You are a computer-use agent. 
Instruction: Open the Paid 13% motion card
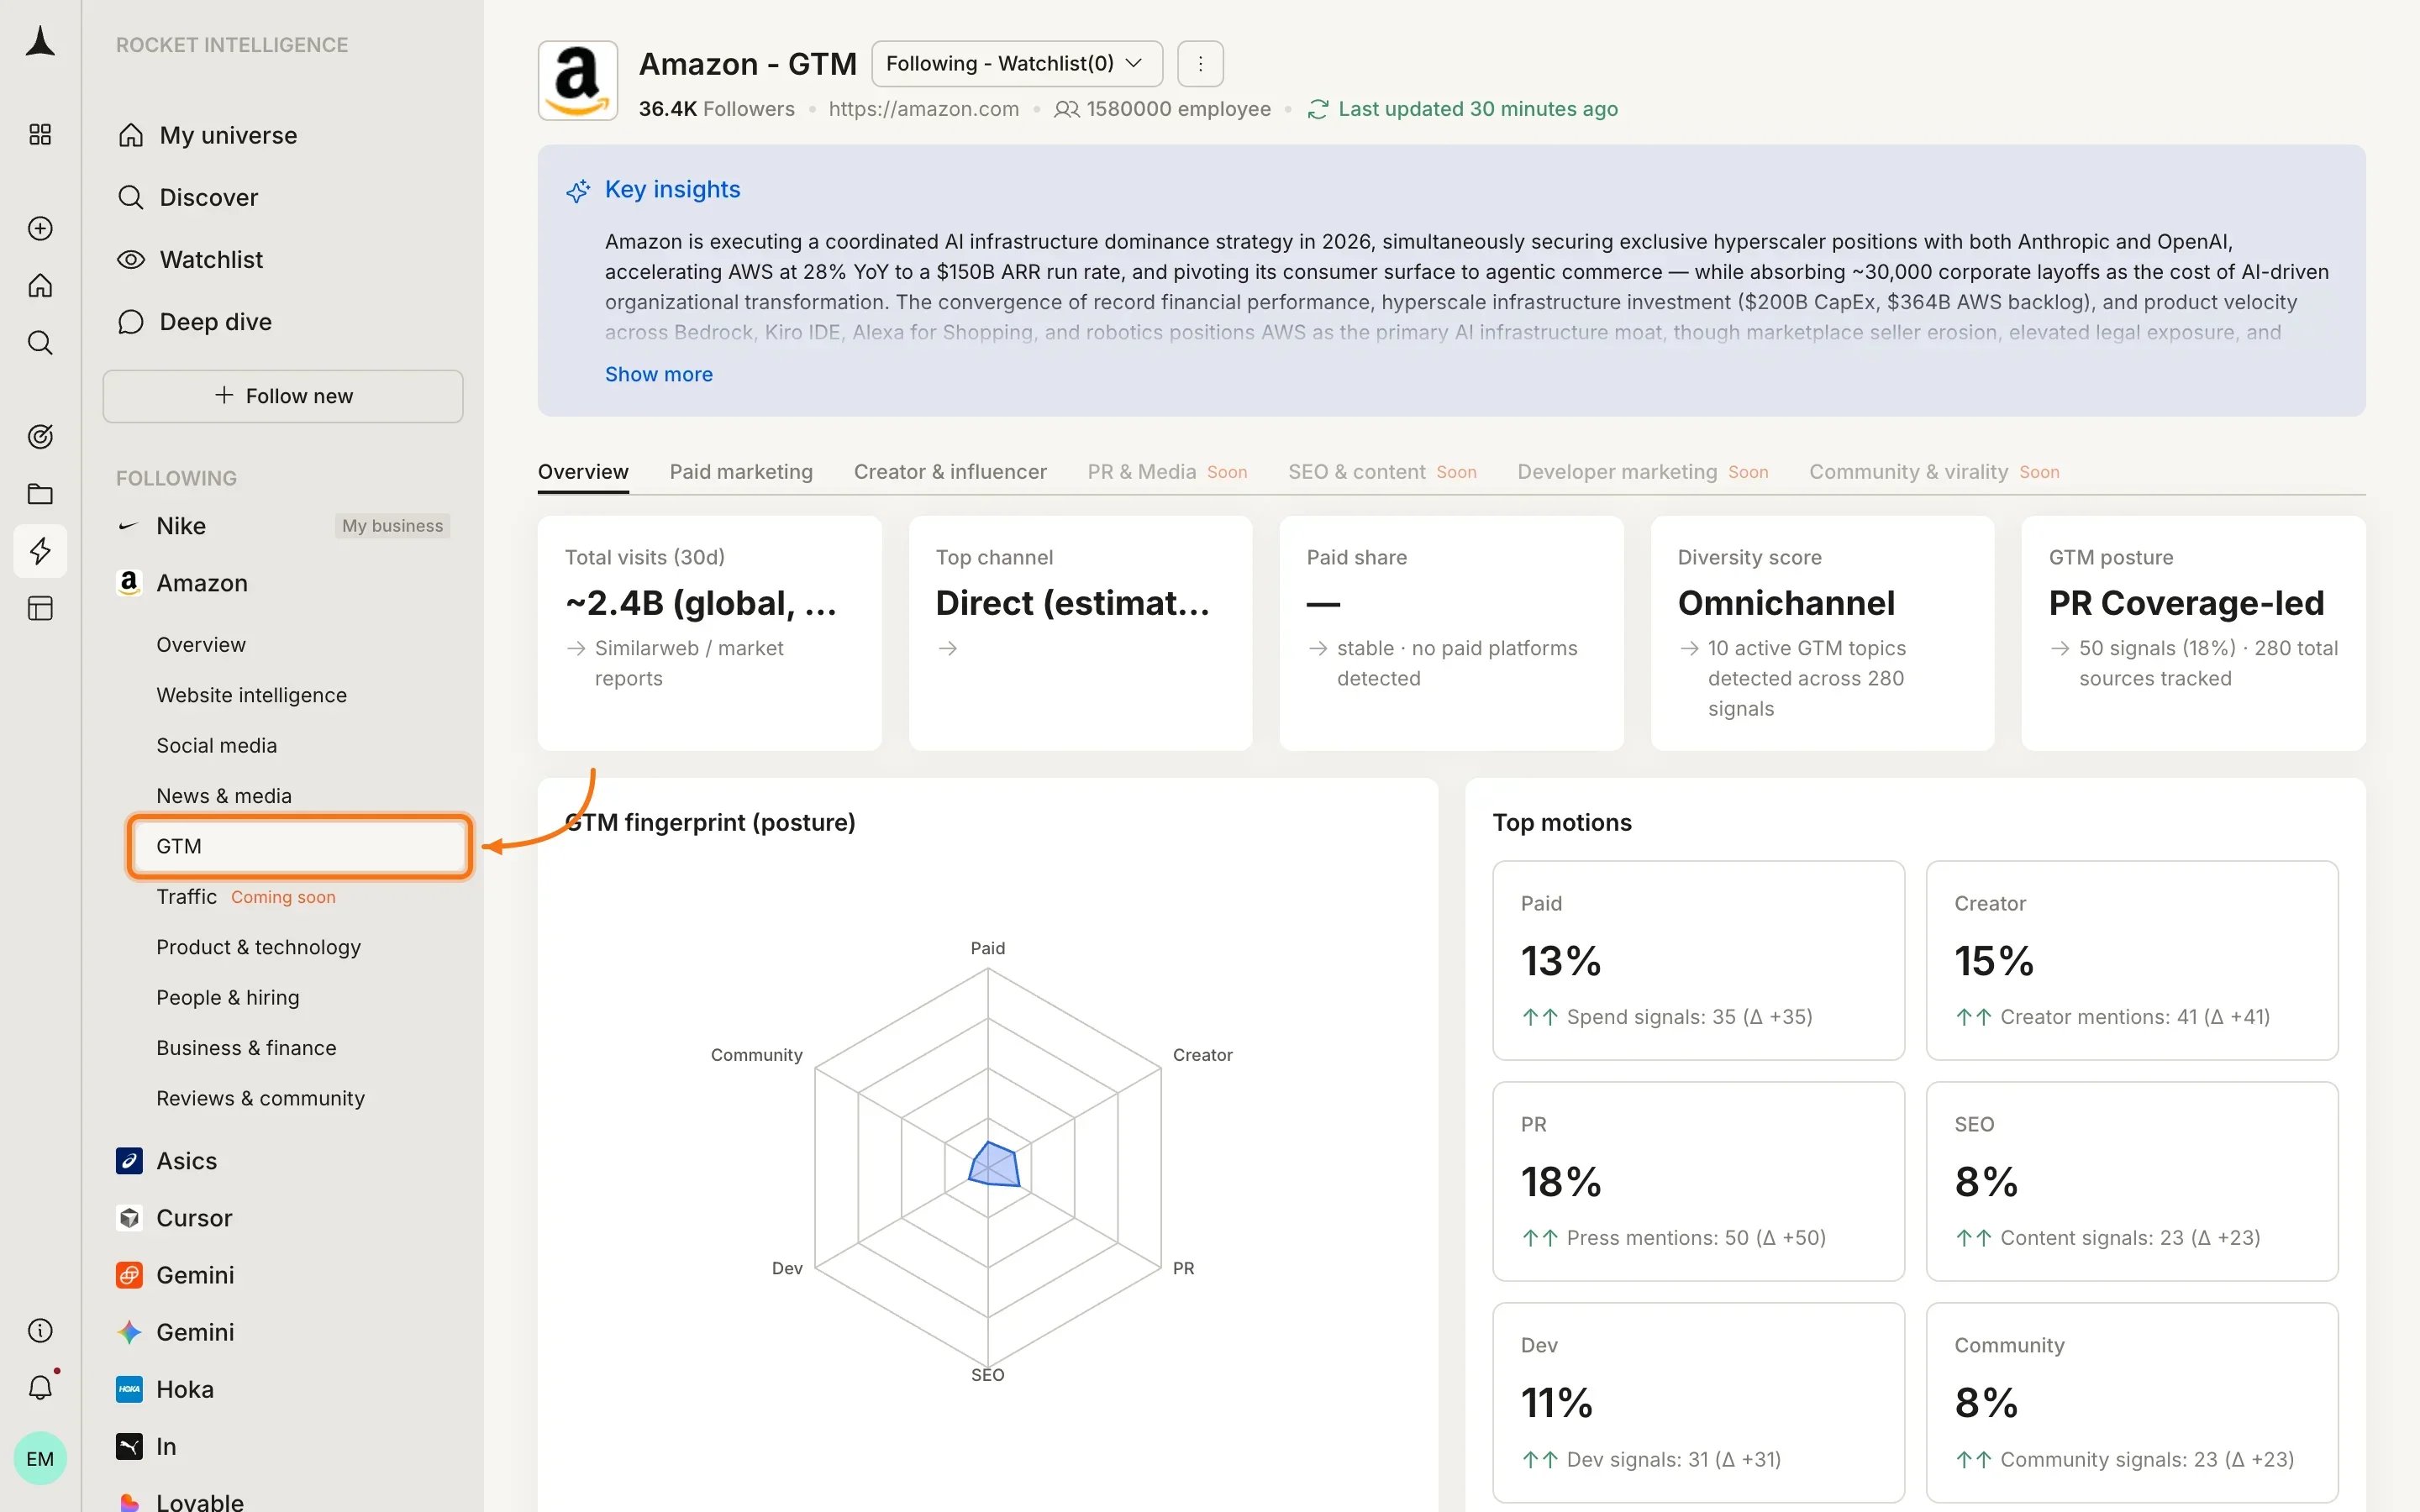tap(1698, 960)
